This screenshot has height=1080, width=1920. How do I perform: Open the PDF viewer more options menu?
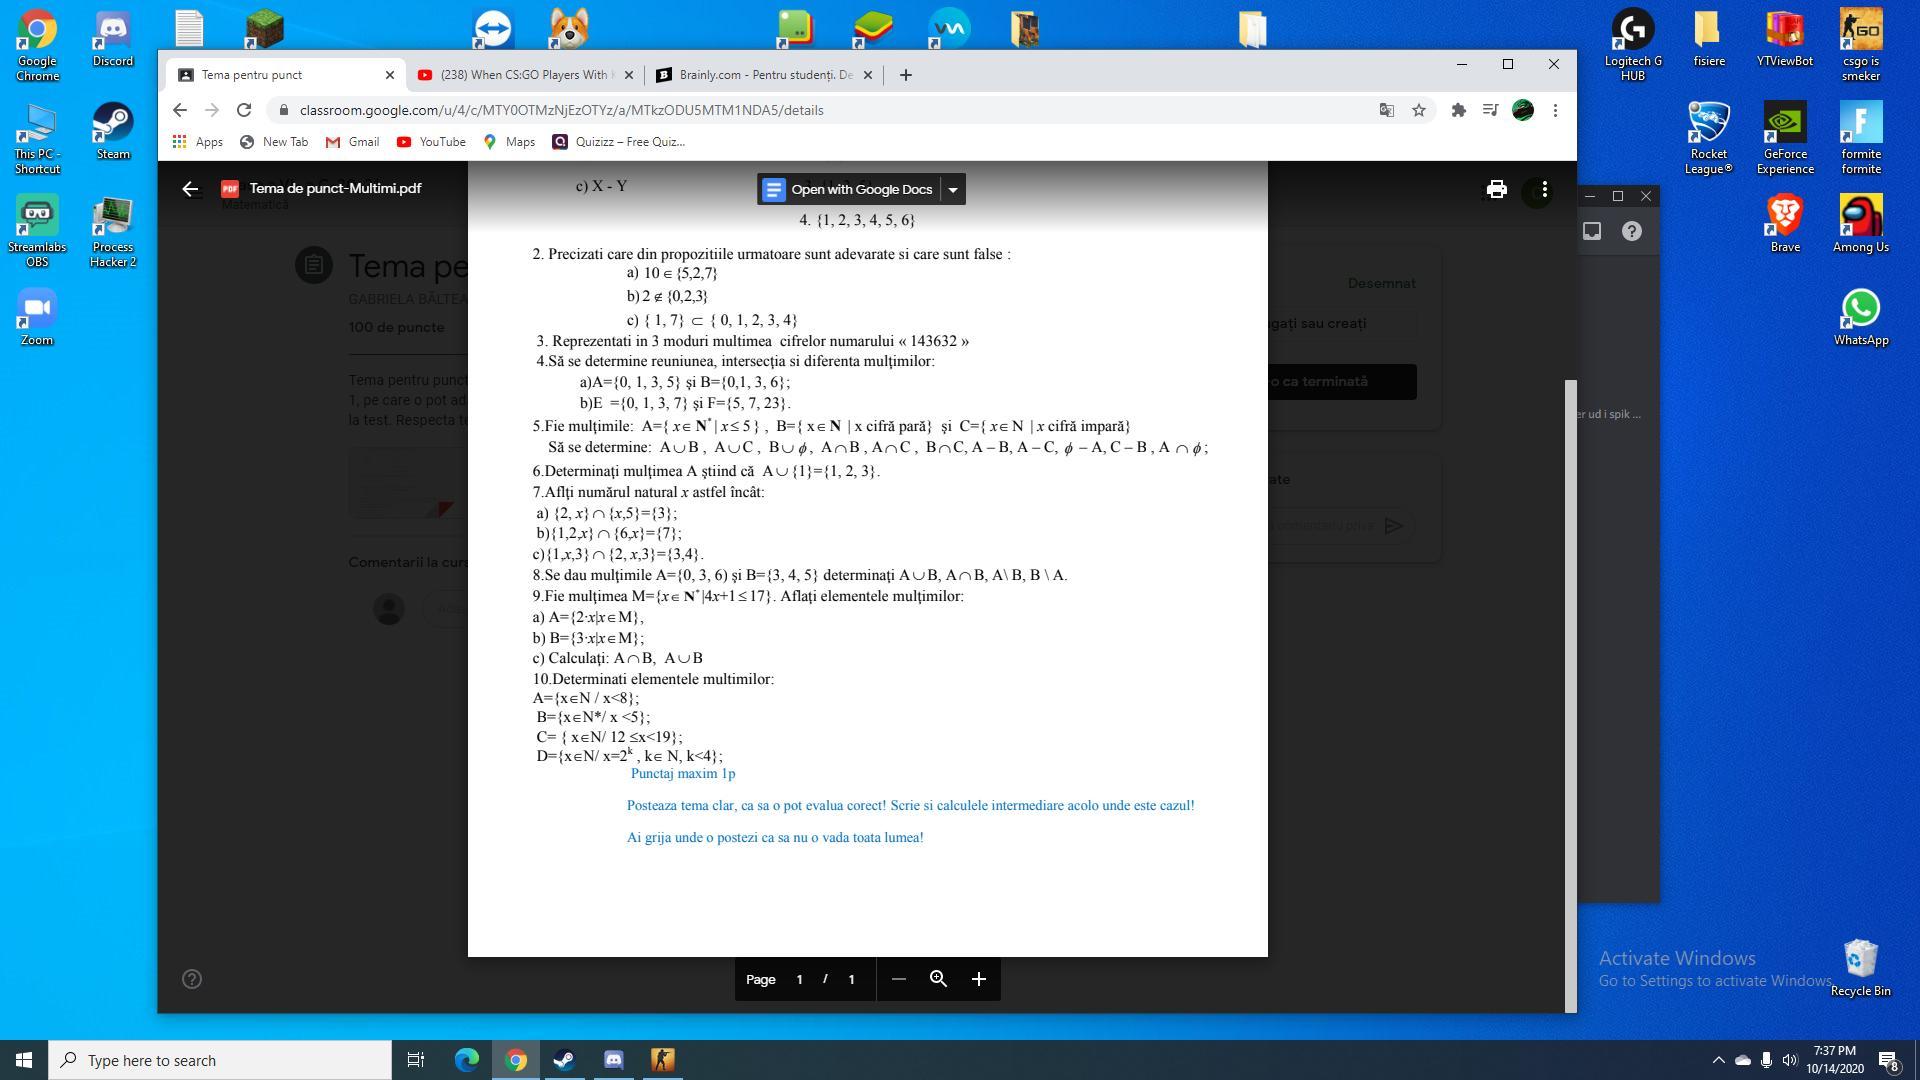1545,189
